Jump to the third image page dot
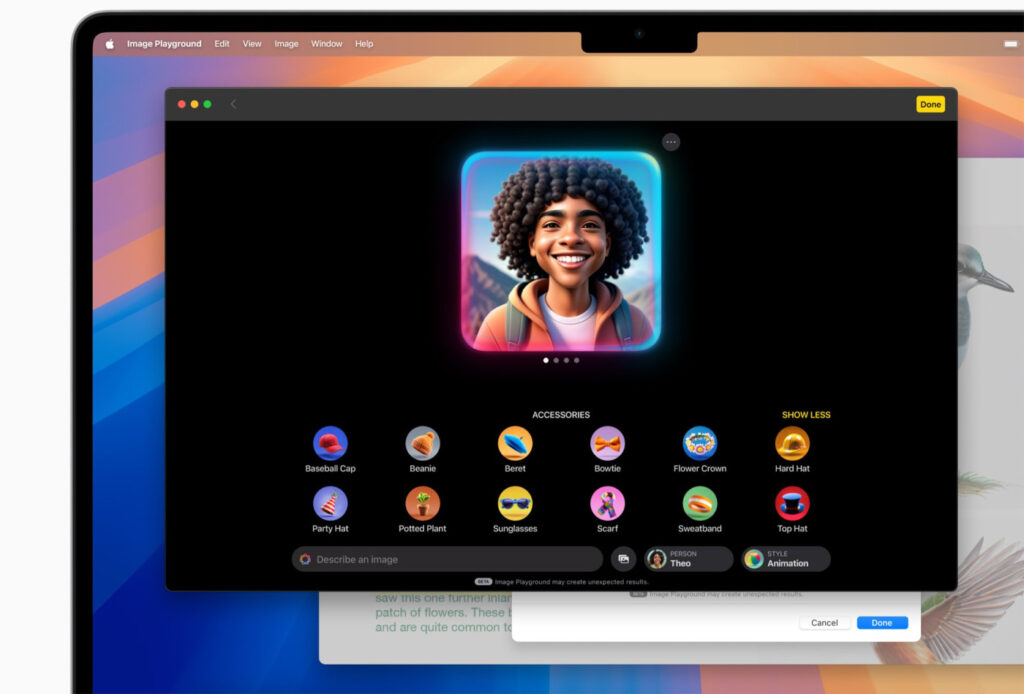 (566, 360)
